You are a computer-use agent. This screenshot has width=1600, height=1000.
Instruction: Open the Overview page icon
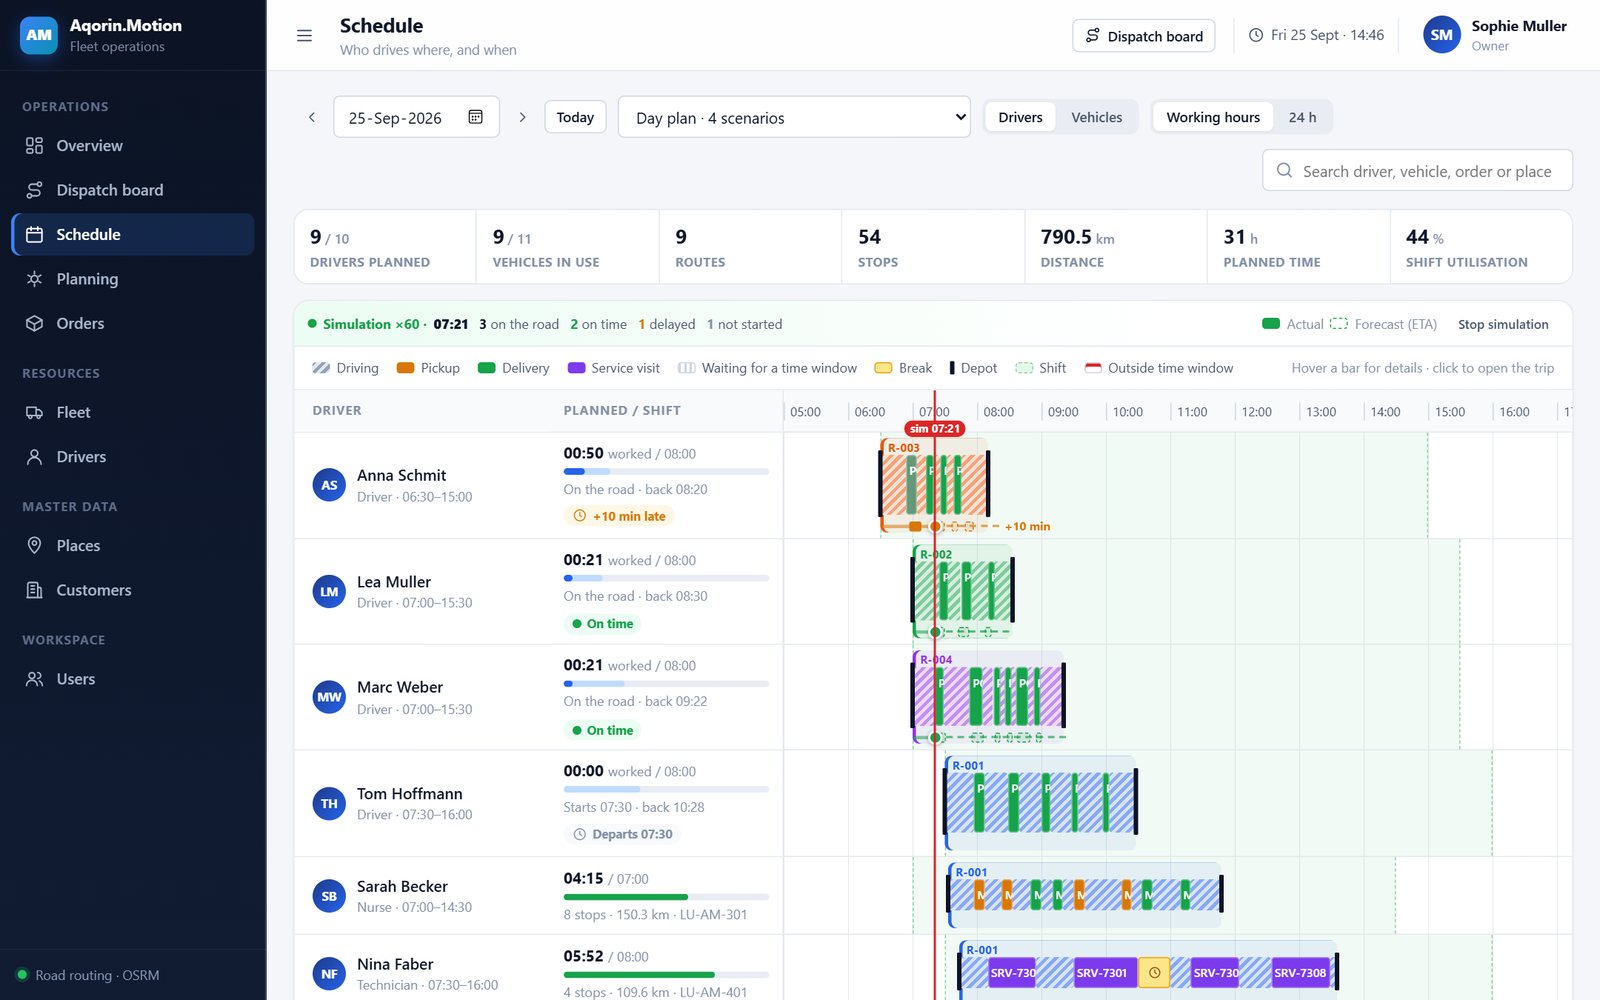click(34, 146)
